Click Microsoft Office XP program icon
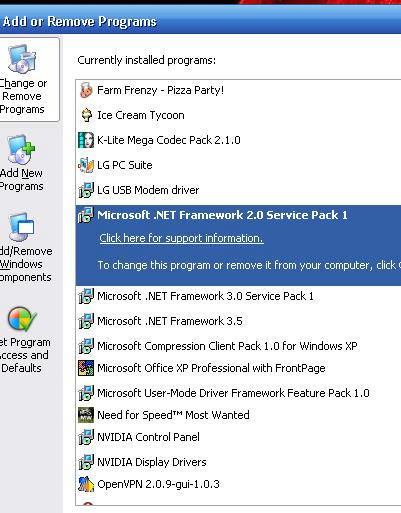The height and width of the screenshot is (513, 401). pos(86,368)
